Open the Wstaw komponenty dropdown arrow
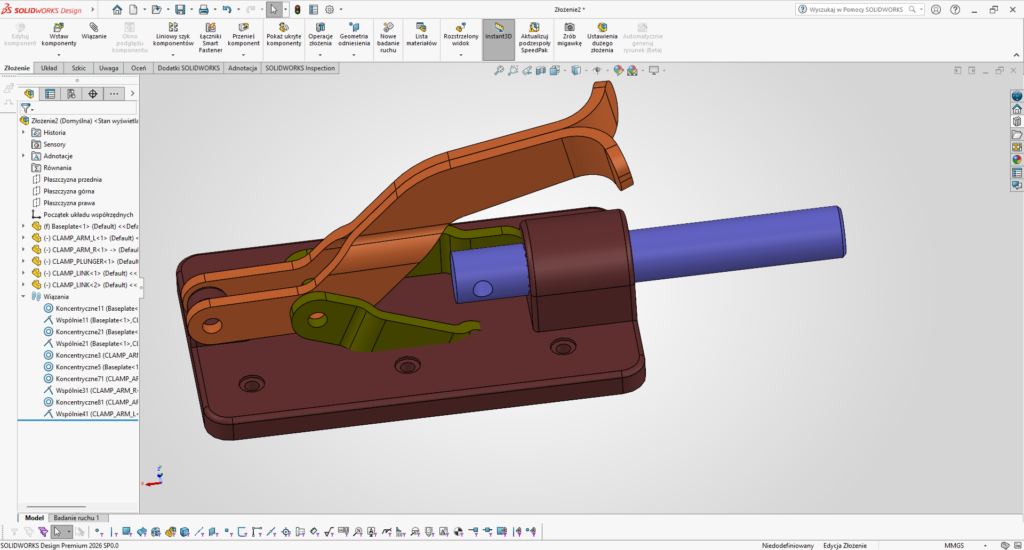 click(x=59, y=56)
